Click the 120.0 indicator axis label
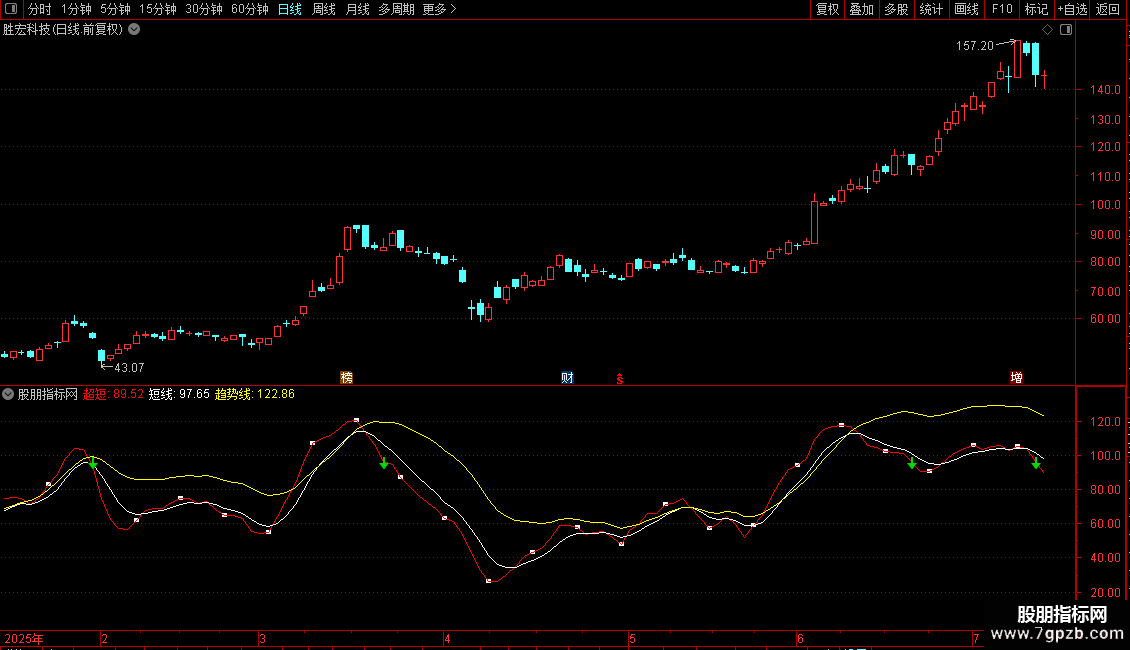This screenshot has width=1130, height=650. 1105,422
